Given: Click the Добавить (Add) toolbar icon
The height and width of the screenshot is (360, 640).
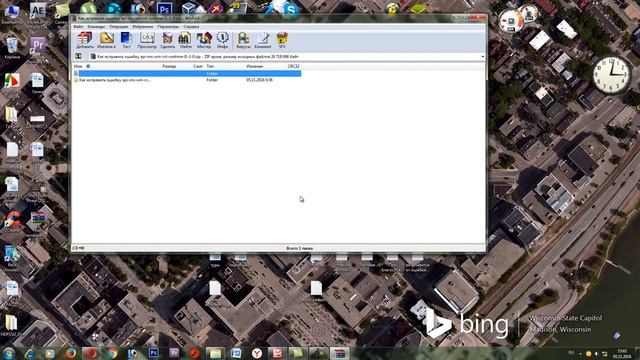Looking at the screenshot, I should [84, 40].
